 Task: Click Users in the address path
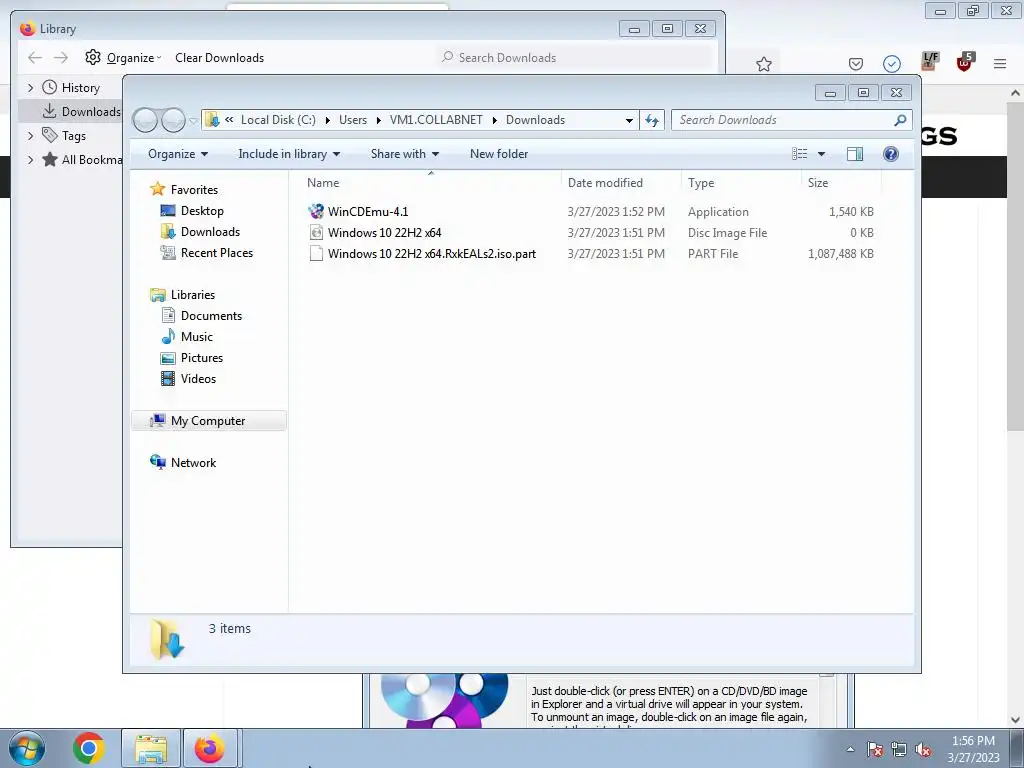[353, 120]
